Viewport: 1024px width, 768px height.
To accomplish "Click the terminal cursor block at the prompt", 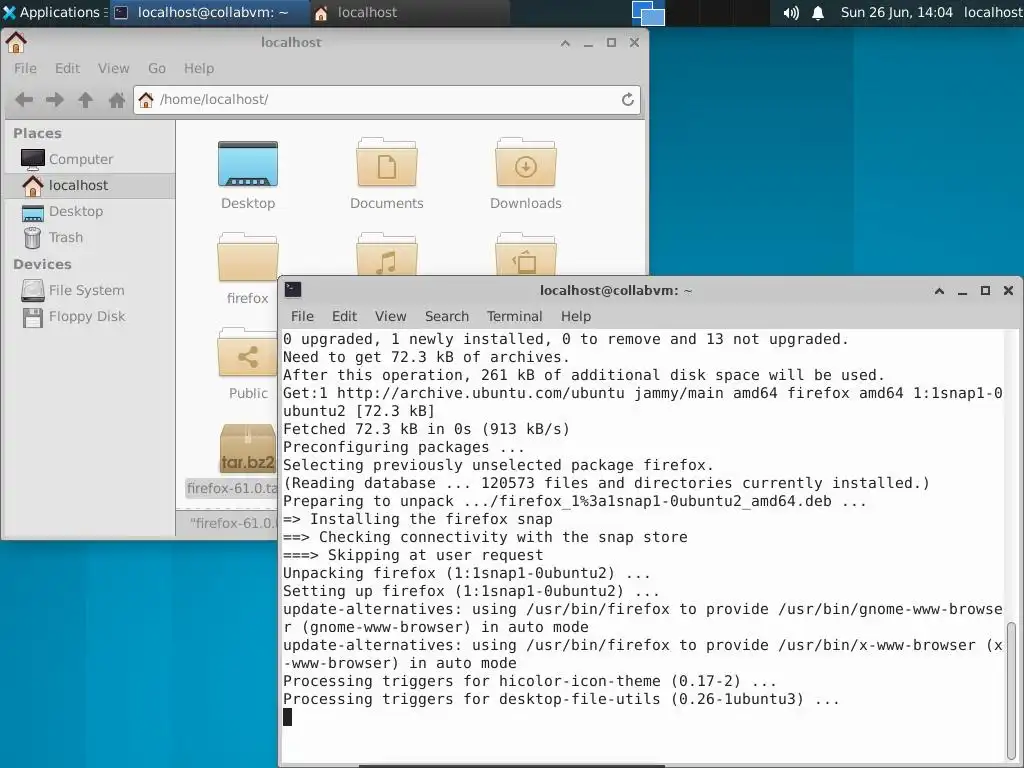I will [x=287, y=717].
